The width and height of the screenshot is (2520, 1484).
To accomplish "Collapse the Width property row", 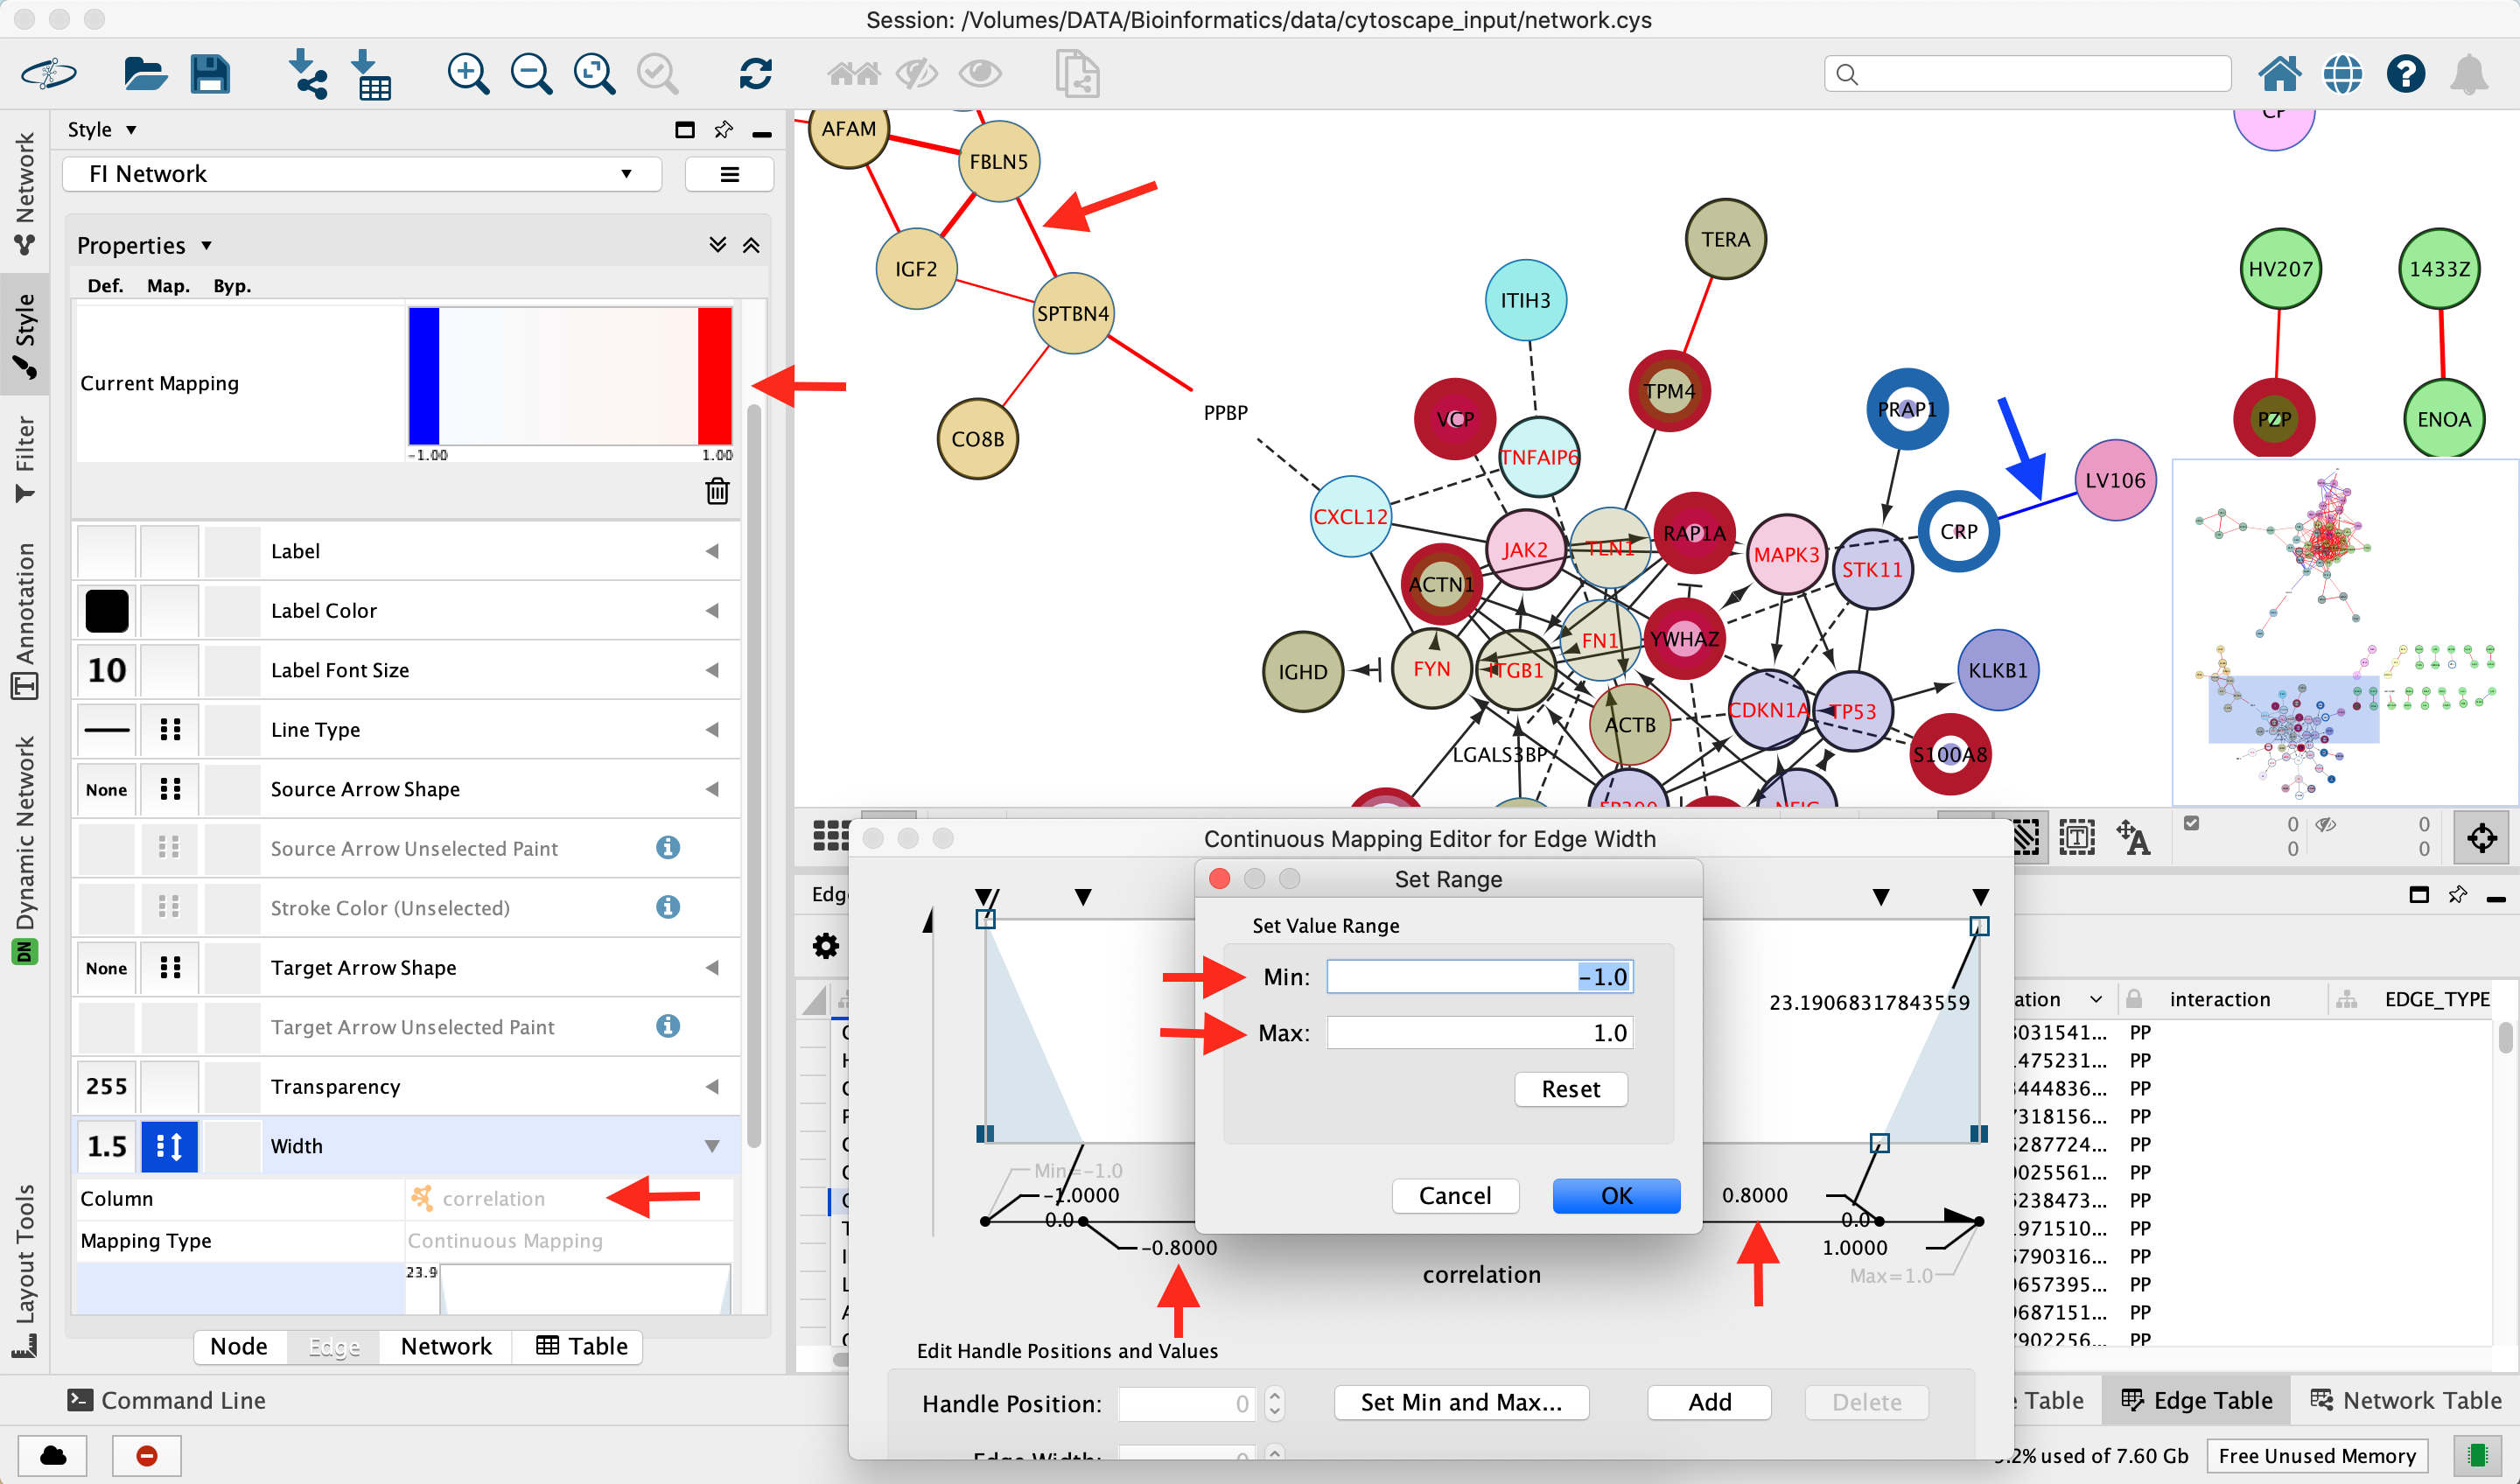I will point(712,1146).
